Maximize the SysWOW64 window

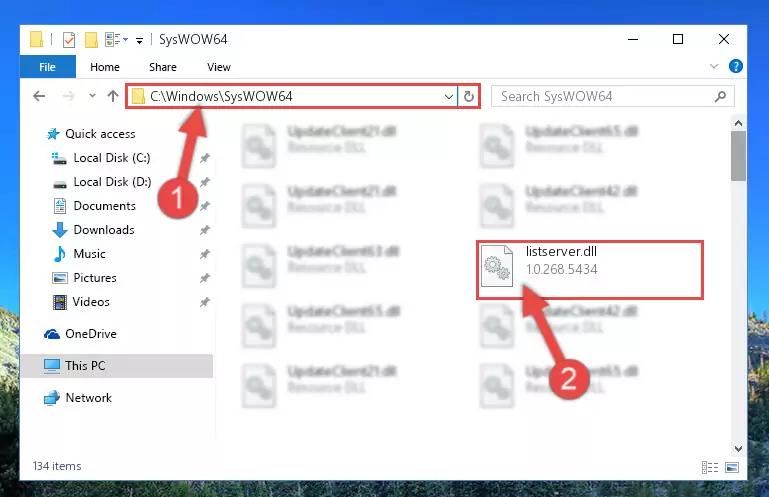678,39
